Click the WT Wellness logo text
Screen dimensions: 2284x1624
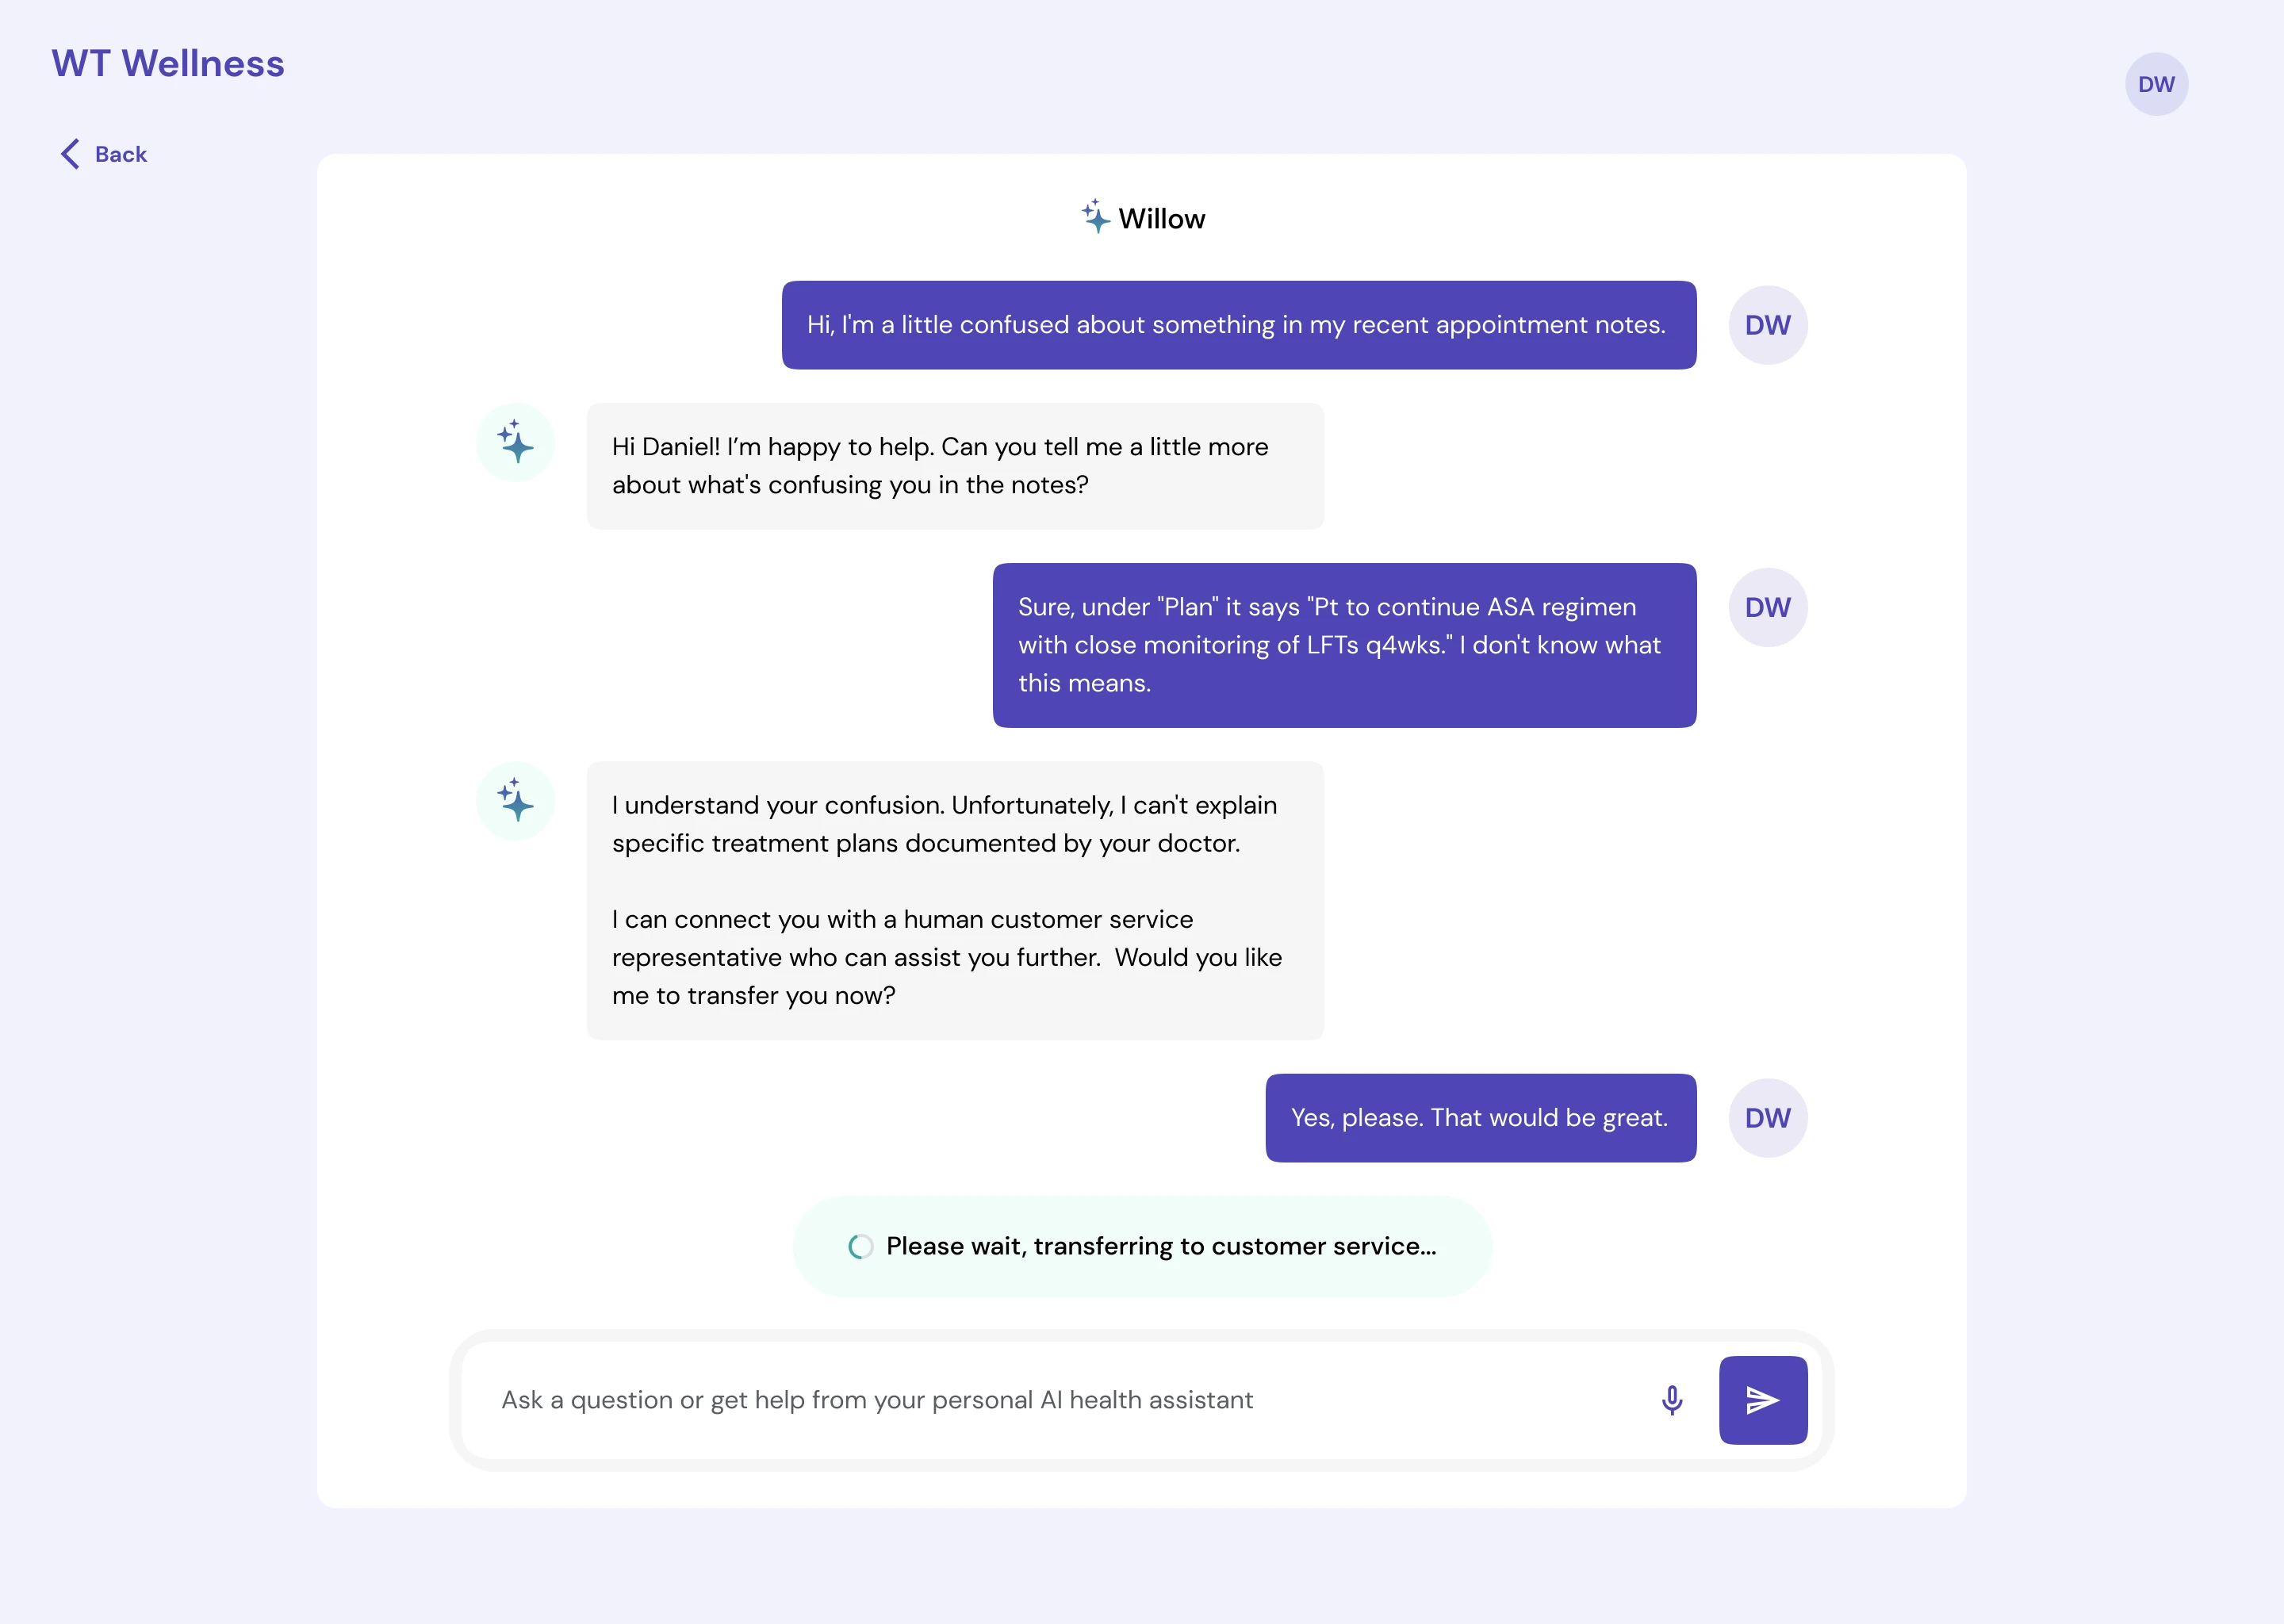(x=168, y=64)
